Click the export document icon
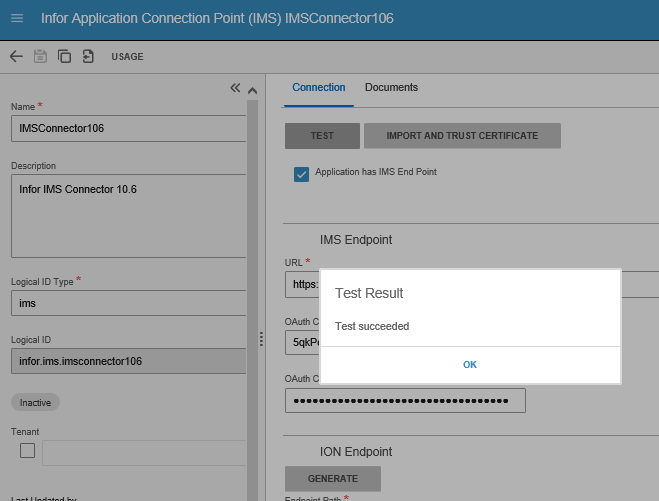659x501 pixels. [88, 56]
